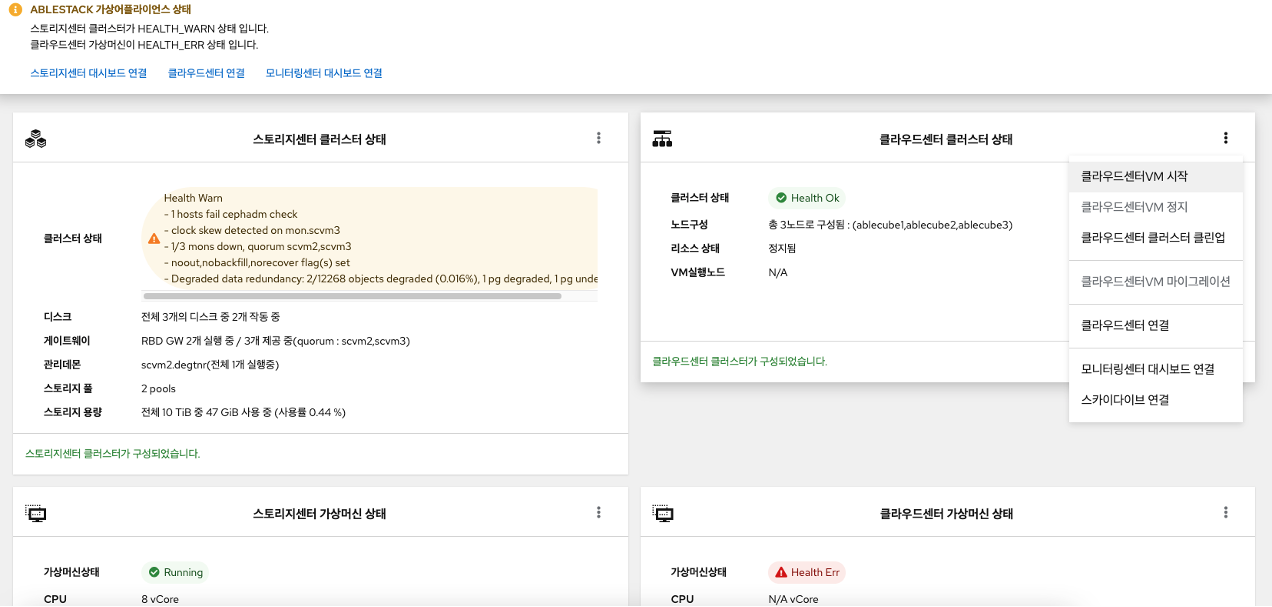Viewport: 1272px width, 607px height.
Task: Click the Running status badge
Action: pyautogui.click(x=175, y=572)
